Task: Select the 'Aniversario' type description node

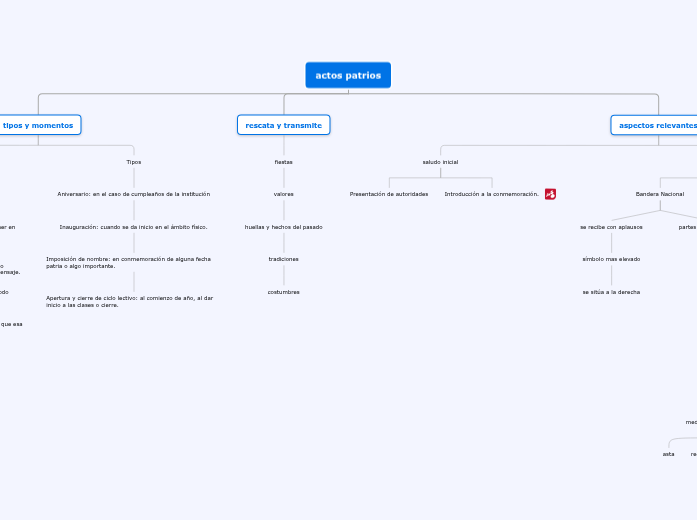Action: (x=133, y=194)
